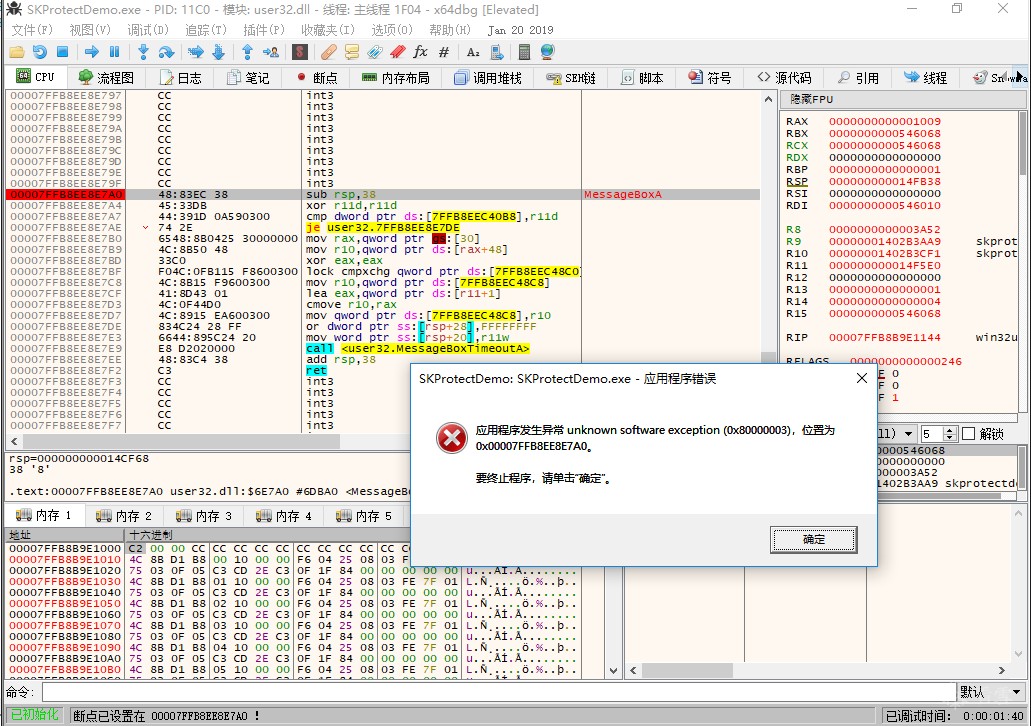Open a file with the folder icon
The image size is (1031, 726).
pyautogui.click(x=16, y=52)
